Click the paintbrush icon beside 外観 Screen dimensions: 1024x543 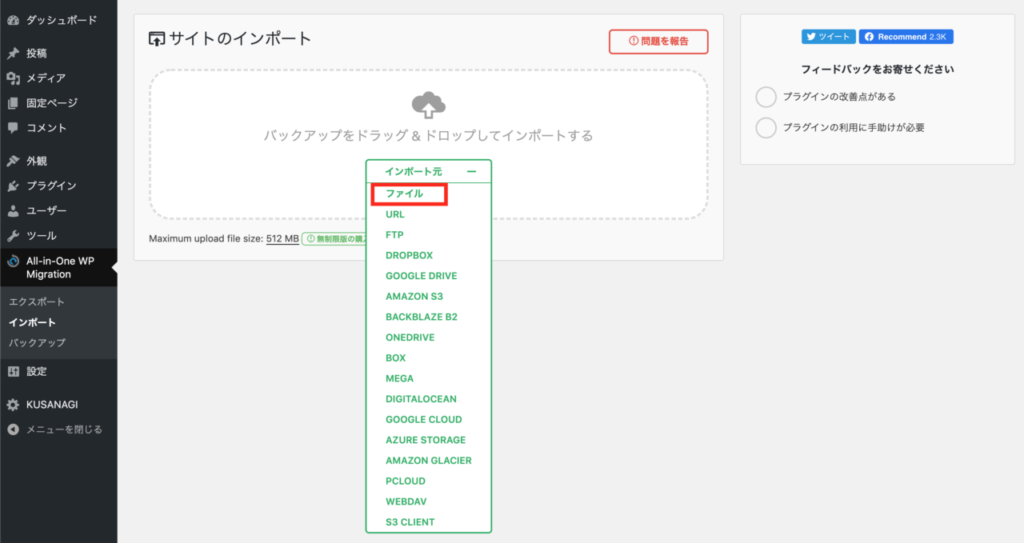13,161
